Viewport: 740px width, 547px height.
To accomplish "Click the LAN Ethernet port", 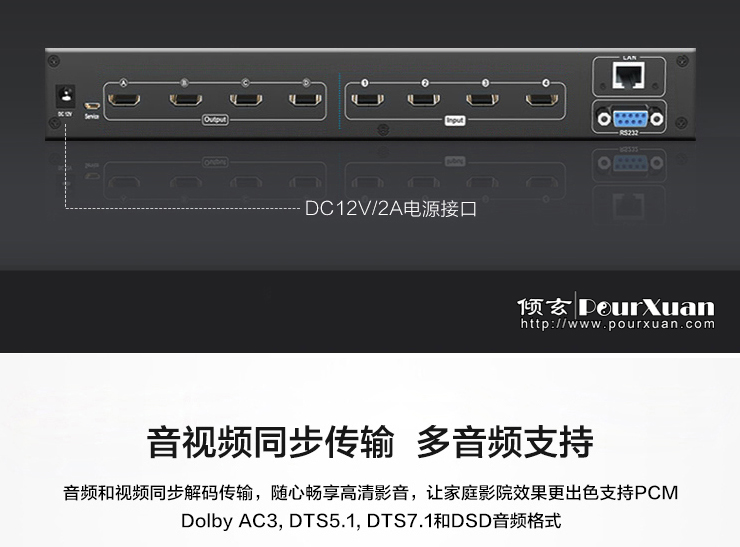I will tap(629, 76).
